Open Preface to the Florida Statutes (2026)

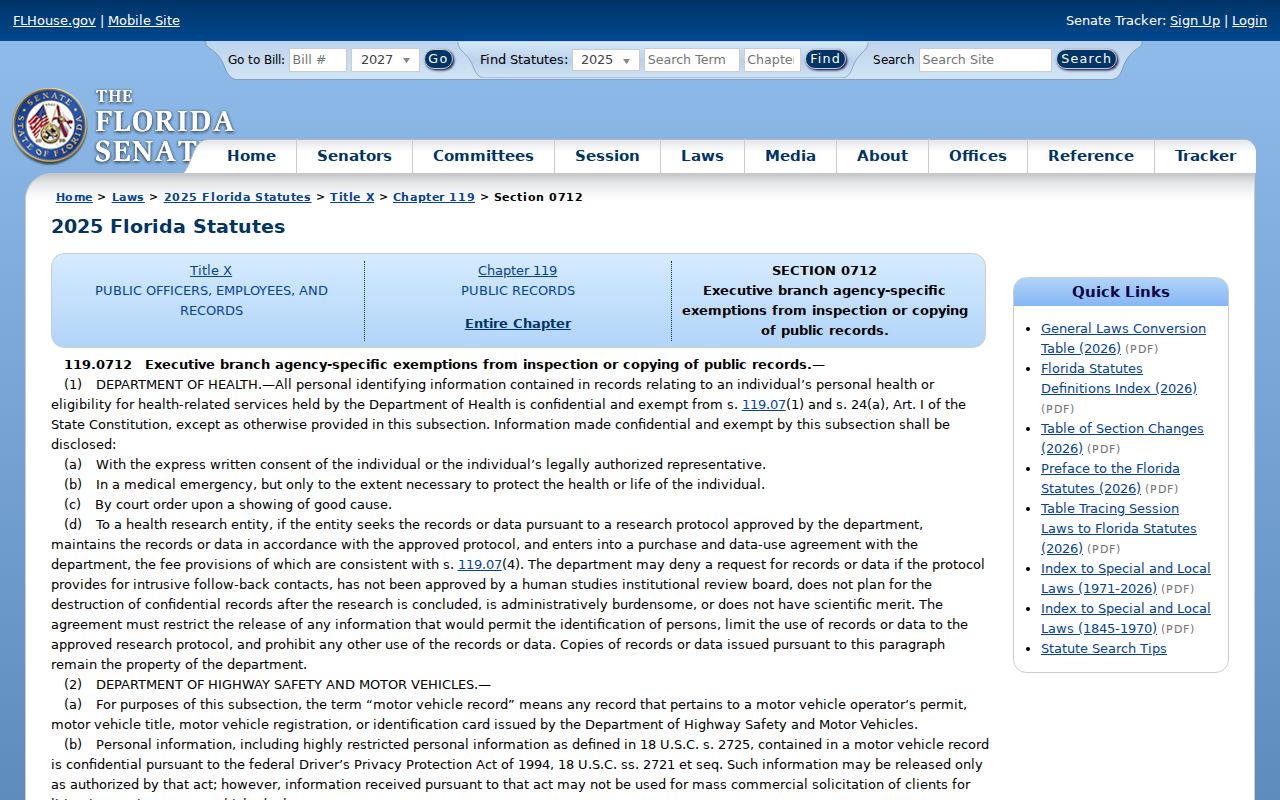1110,478
